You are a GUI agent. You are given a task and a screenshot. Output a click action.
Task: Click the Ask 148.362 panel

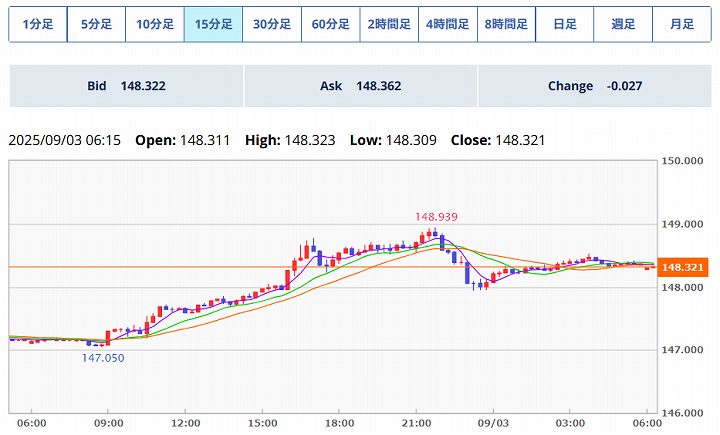coord(361,86)
